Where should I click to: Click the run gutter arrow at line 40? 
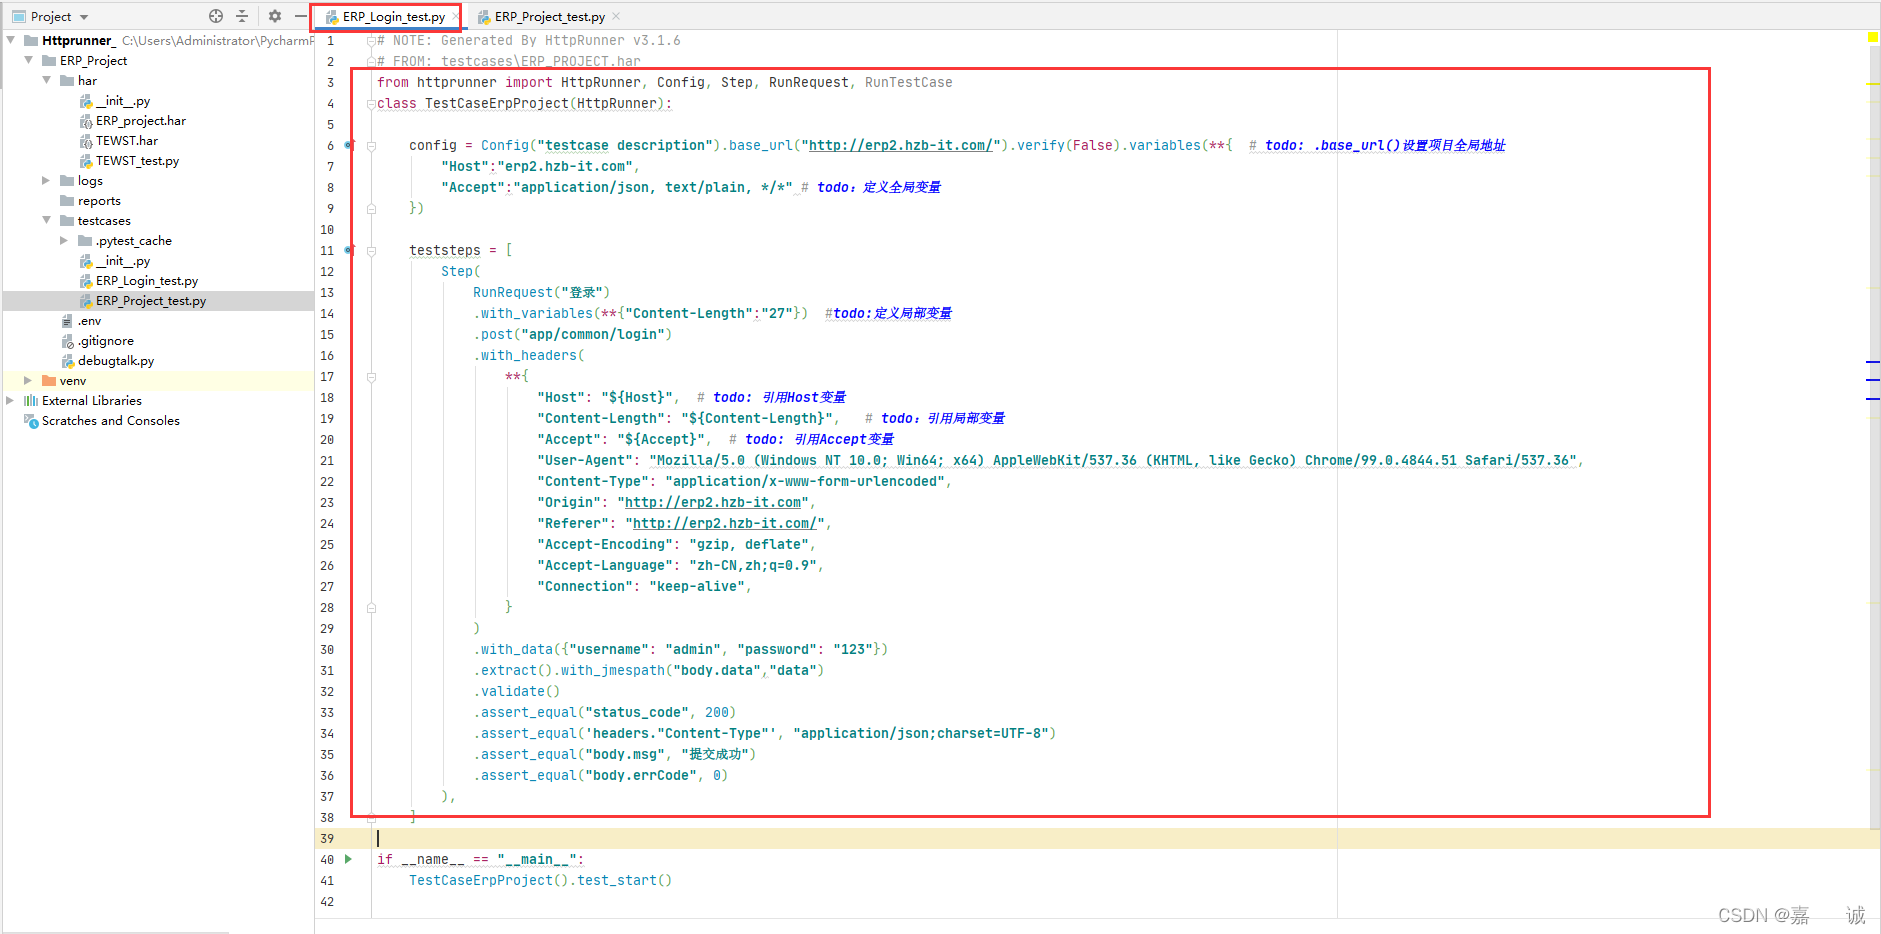click(349, 859)
